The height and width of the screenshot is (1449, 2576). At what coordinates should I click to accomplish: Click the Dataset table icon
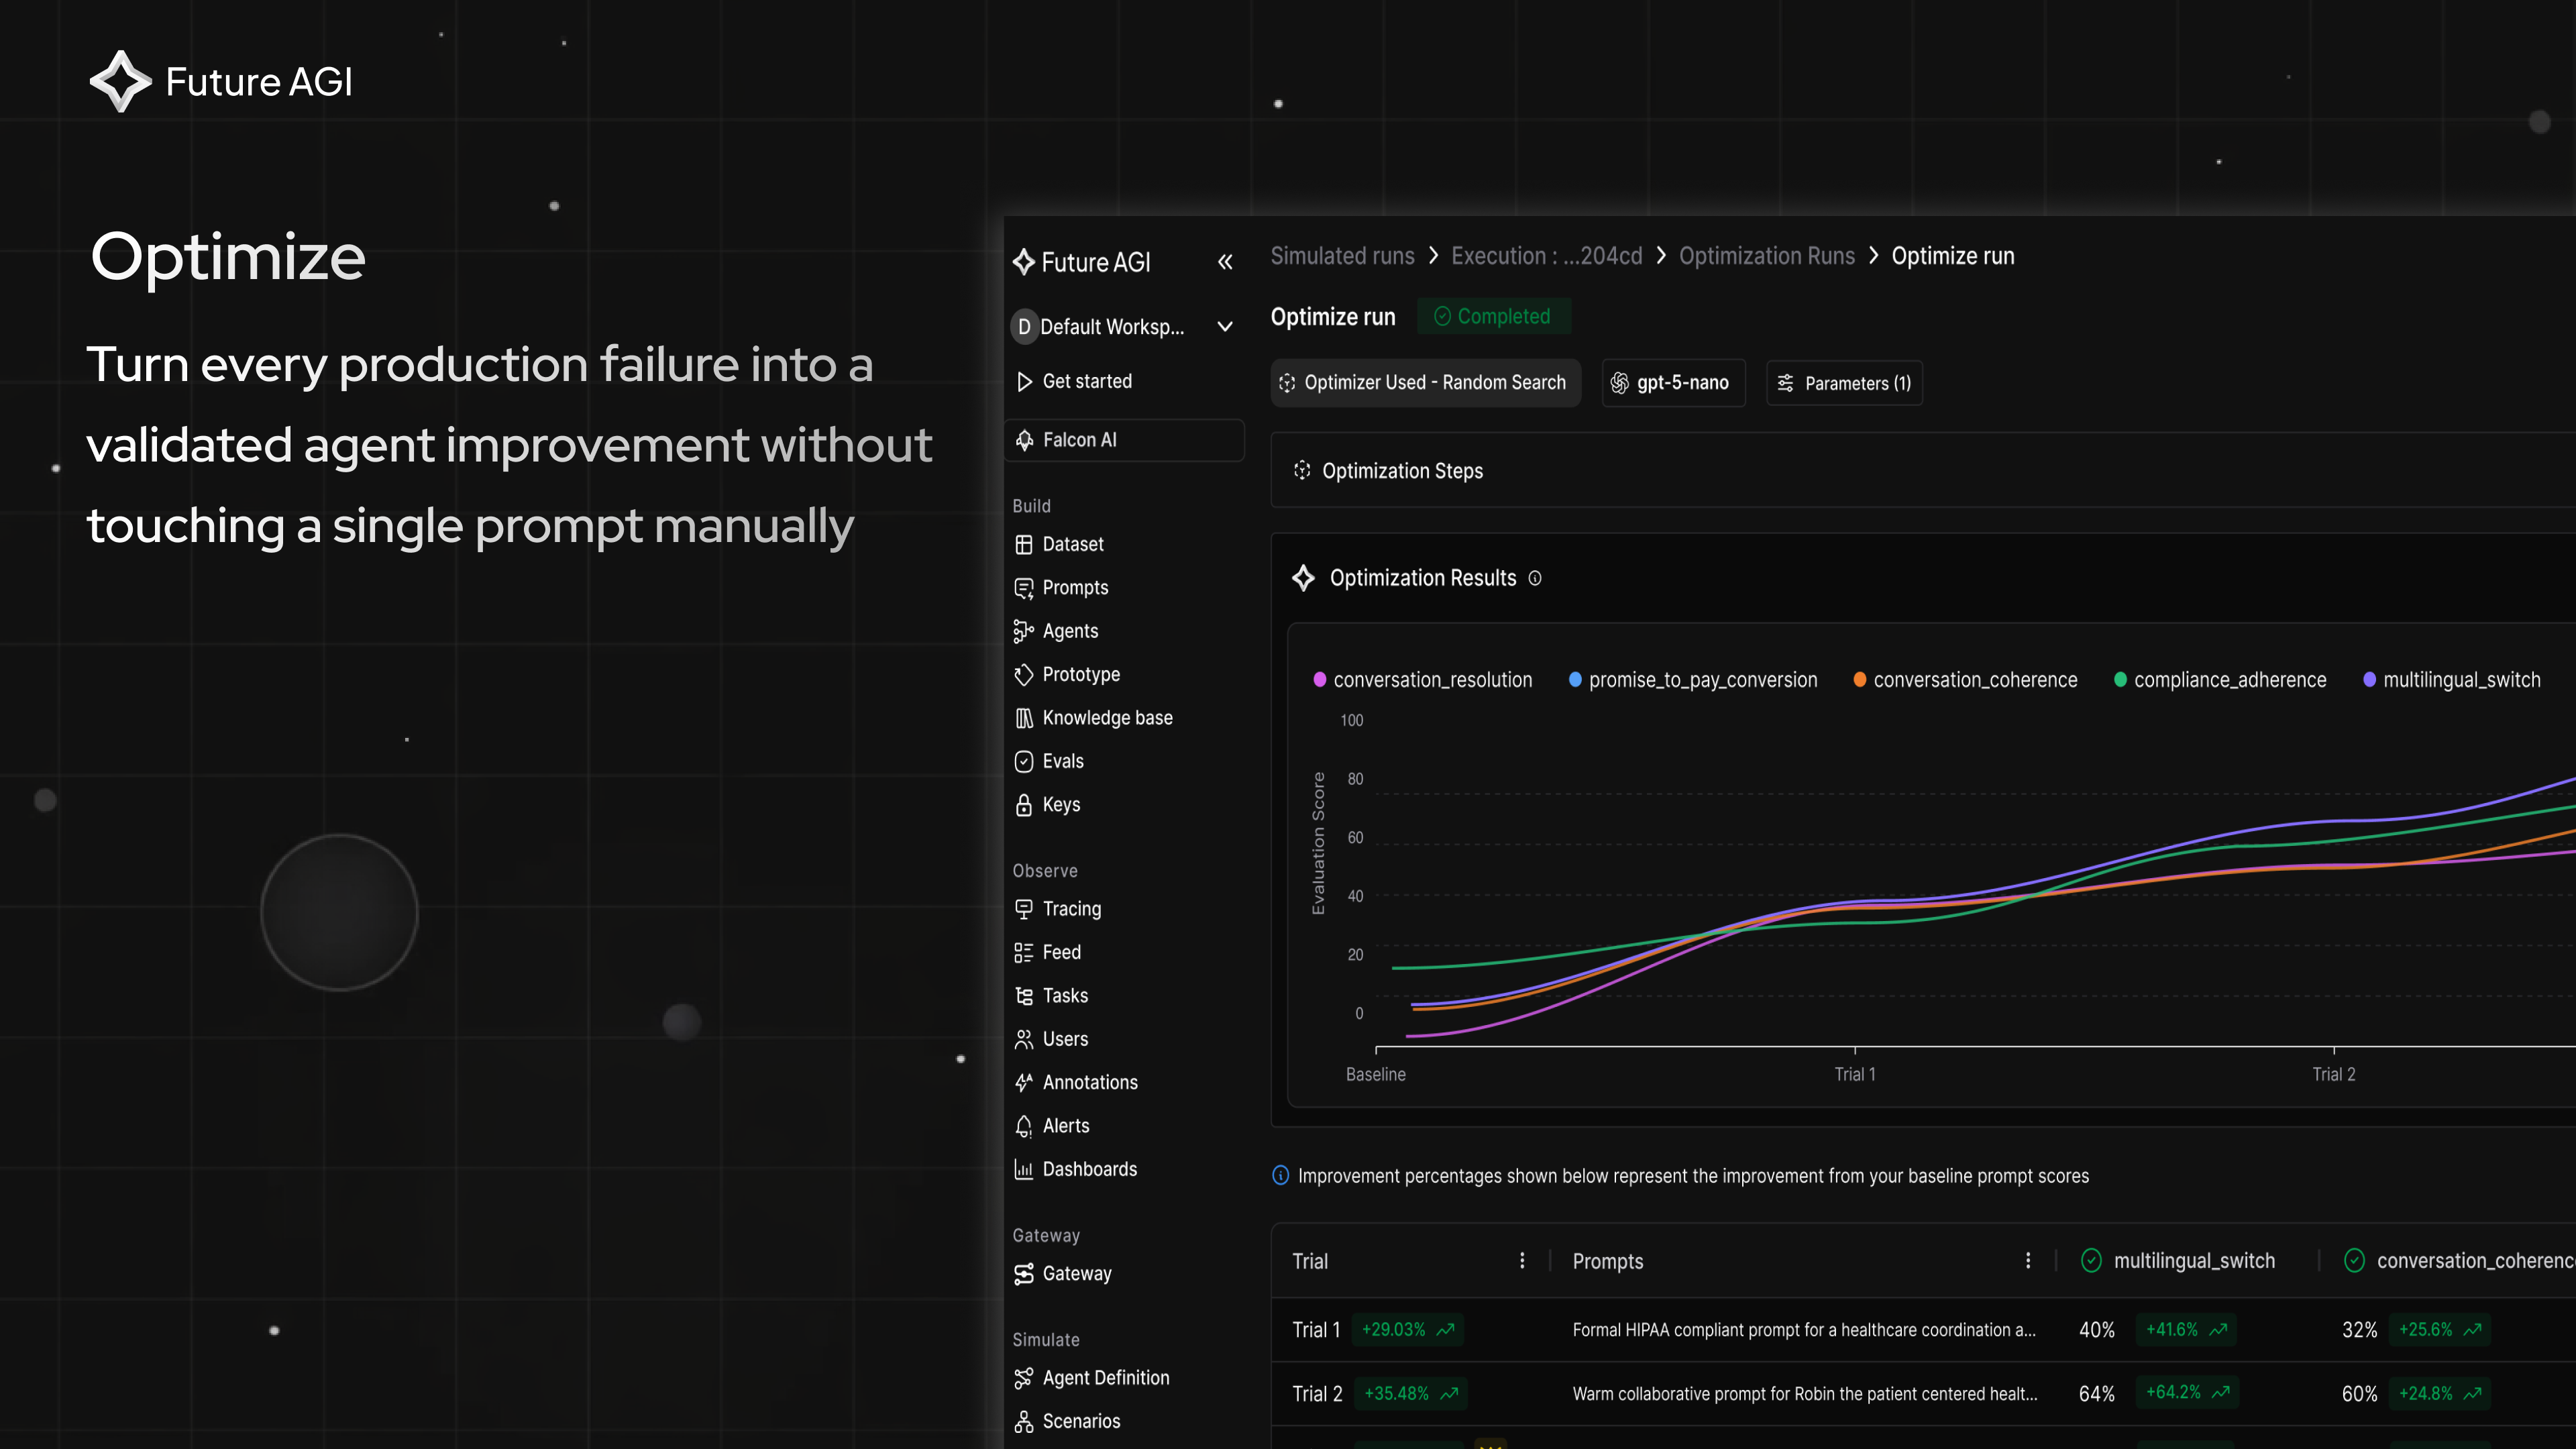(1024, 545)
